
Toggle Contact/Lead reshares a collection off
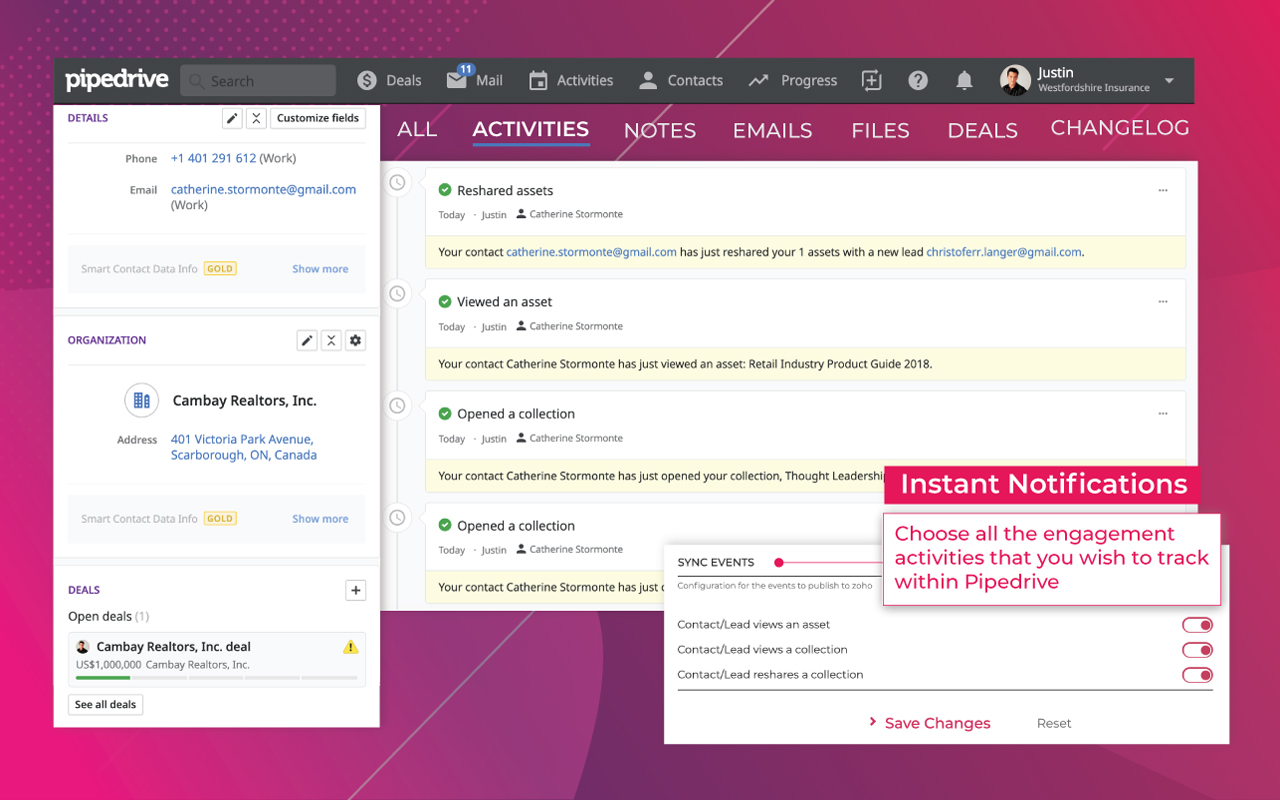(x=1196, y=674)
